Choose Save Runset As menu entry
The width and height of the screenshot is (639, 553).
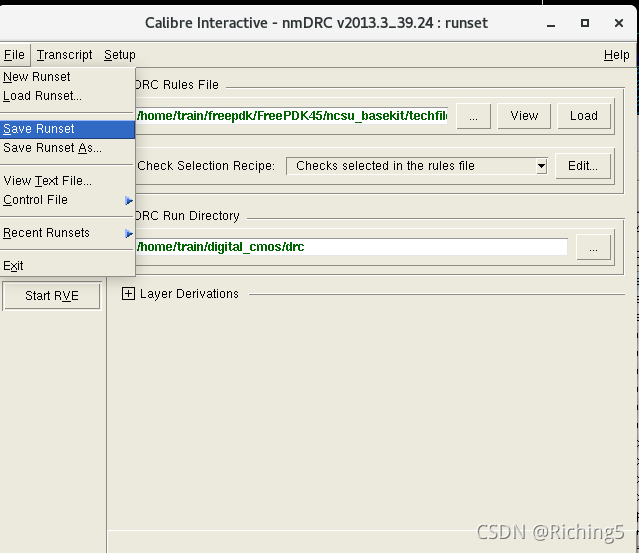click(52, 148)
